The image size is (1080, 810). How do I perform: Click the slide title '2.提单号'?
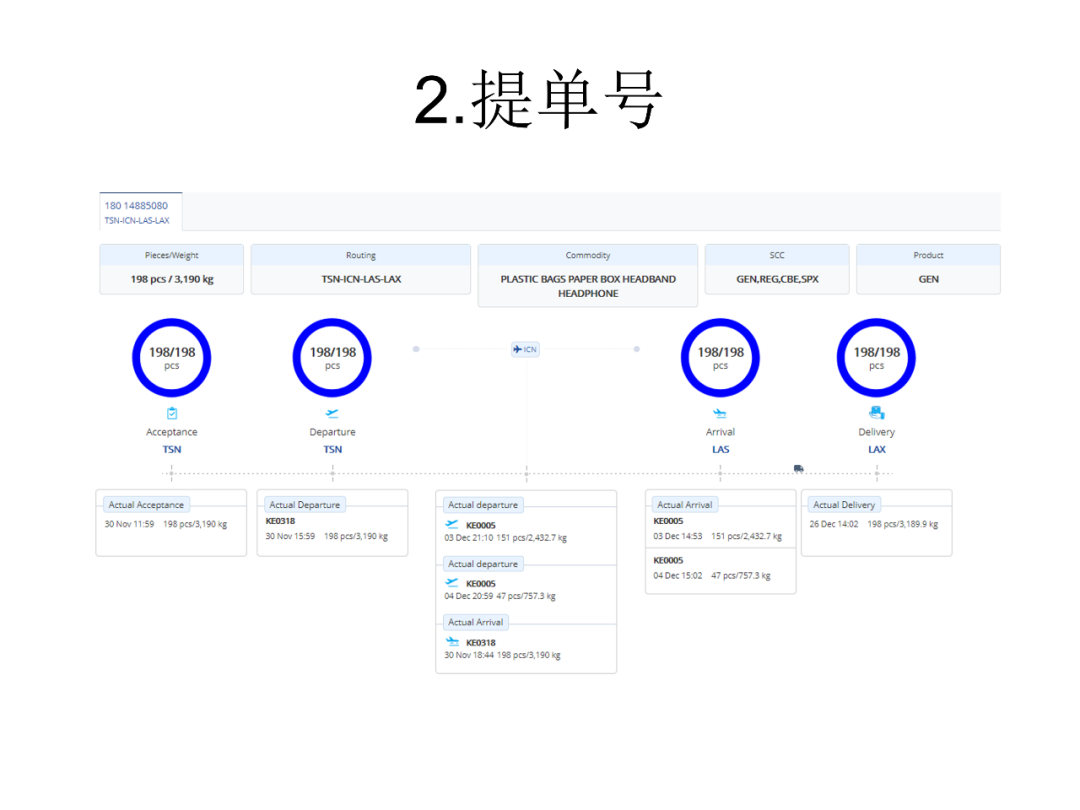[538, 101]
